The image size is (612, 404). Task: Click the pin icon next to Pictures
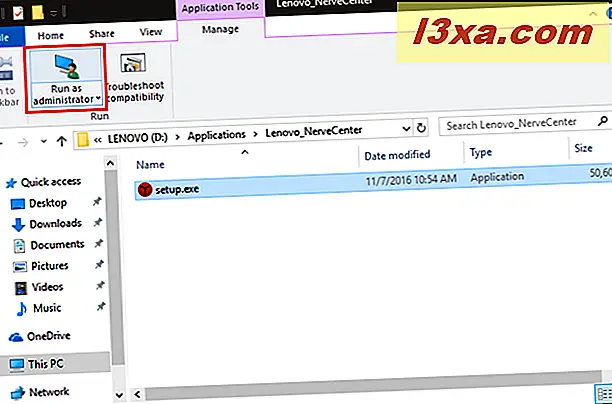pyautogui.click(x=99, y=265)
